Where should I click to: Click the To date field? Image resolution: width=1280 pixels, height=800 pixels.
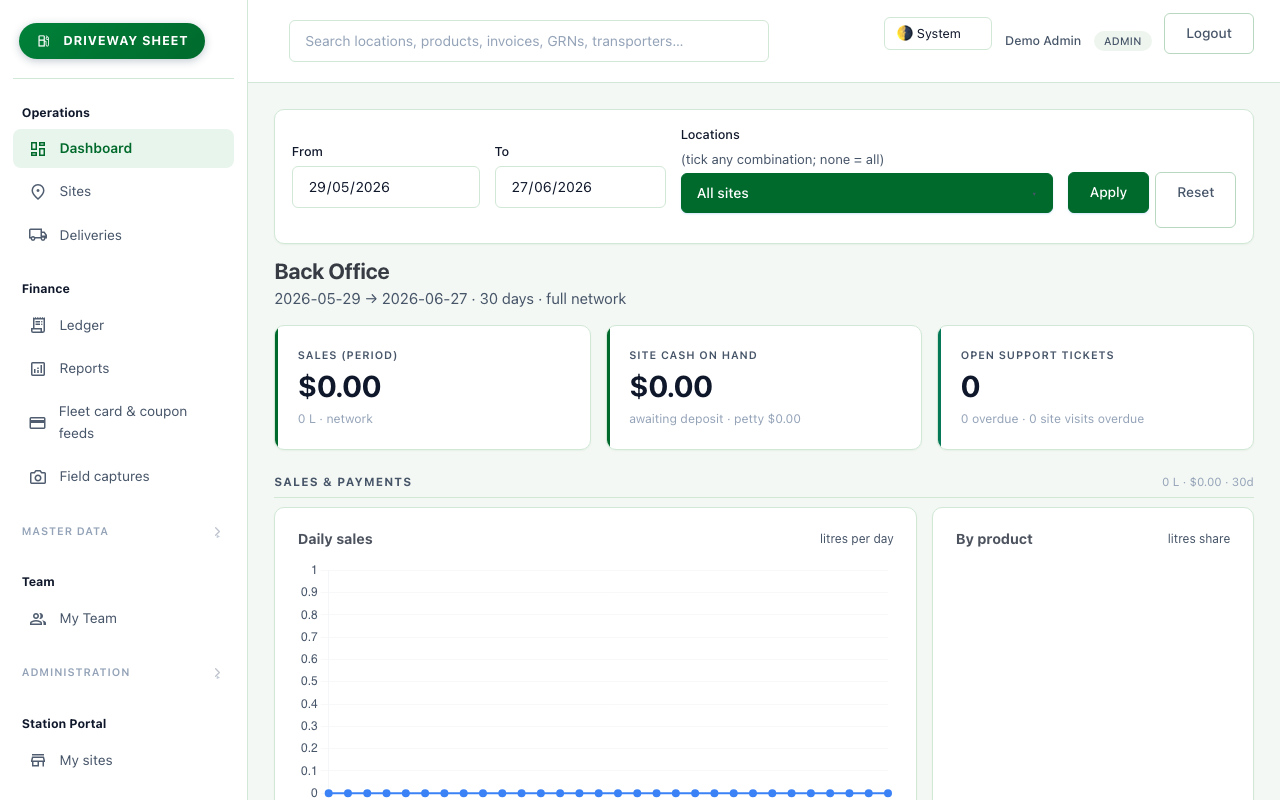click(x=580, y=187)
